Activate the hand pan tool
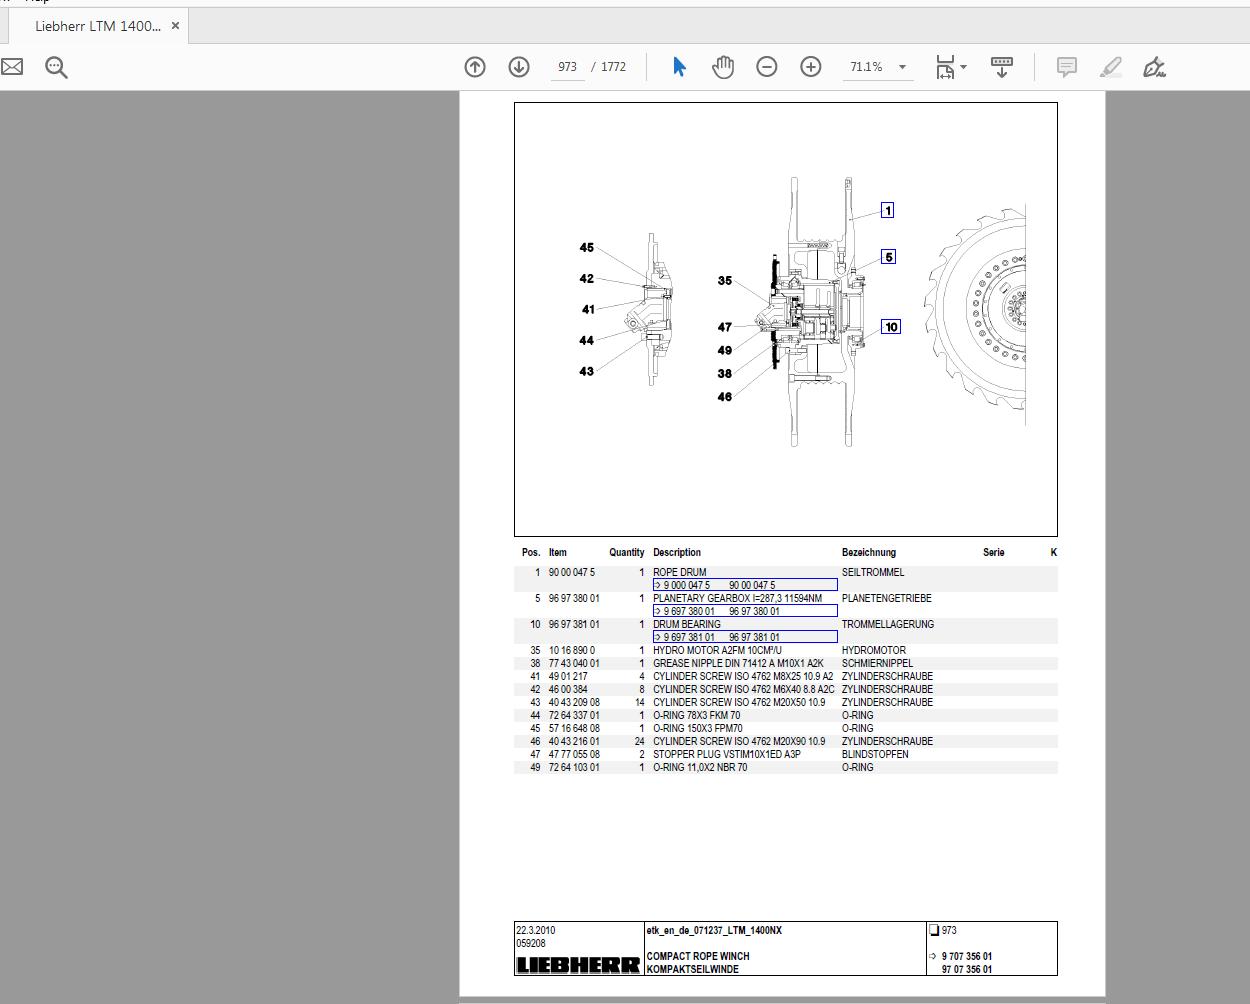 [x=723, y=67]
